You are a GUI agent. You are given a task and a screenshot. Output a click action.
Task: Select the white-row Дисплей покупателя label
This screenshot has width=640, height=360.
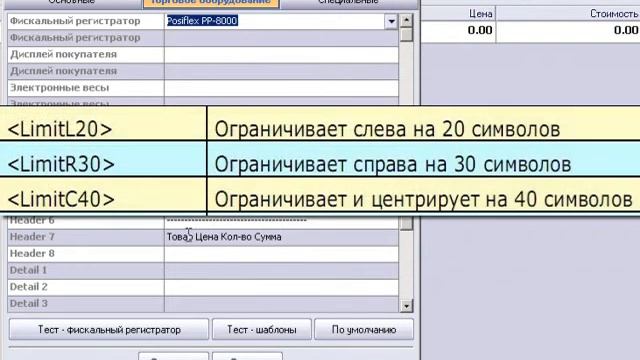[63, 54]
